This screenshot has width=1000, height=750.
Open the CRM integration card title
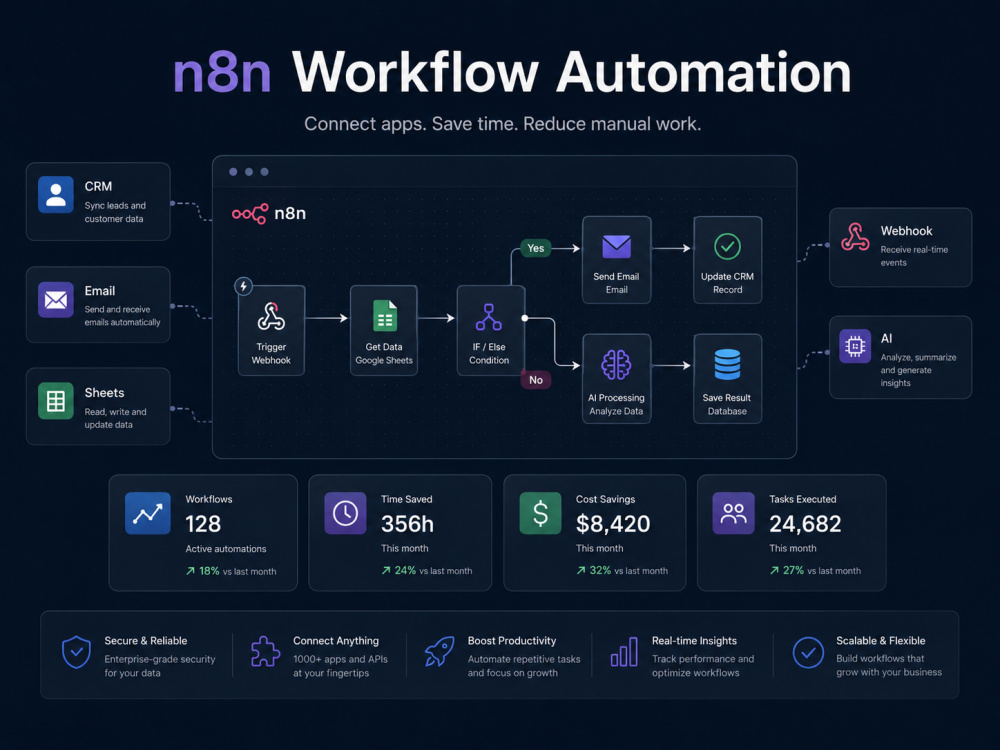pyautogui.click(x=98, y=186)
